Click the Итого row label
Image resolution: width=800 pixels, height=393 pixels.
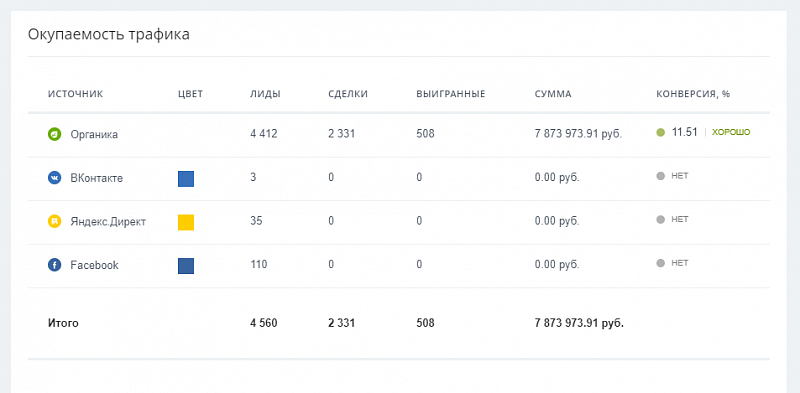tap(63, 323)
